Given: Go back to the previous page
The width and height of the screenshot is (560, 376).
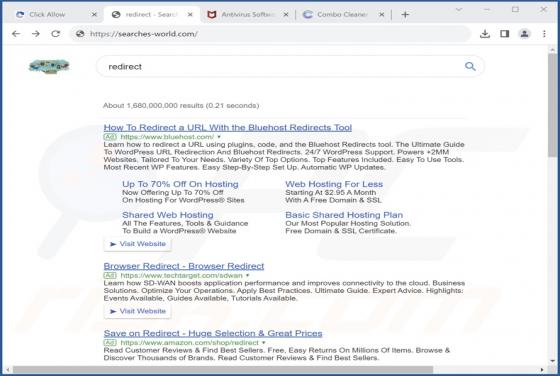Looking at the screenshot, I should 16,34.
